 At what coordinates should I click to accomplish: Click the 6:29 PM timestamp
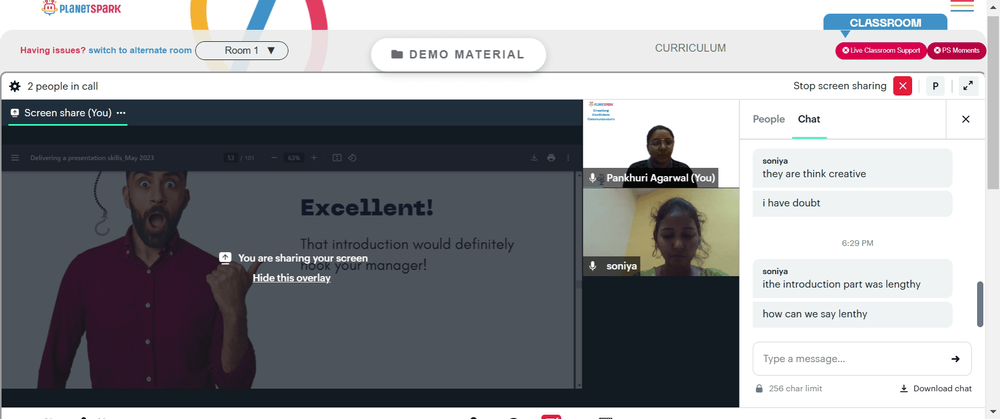pyautogui.click(x=857, y=243)
